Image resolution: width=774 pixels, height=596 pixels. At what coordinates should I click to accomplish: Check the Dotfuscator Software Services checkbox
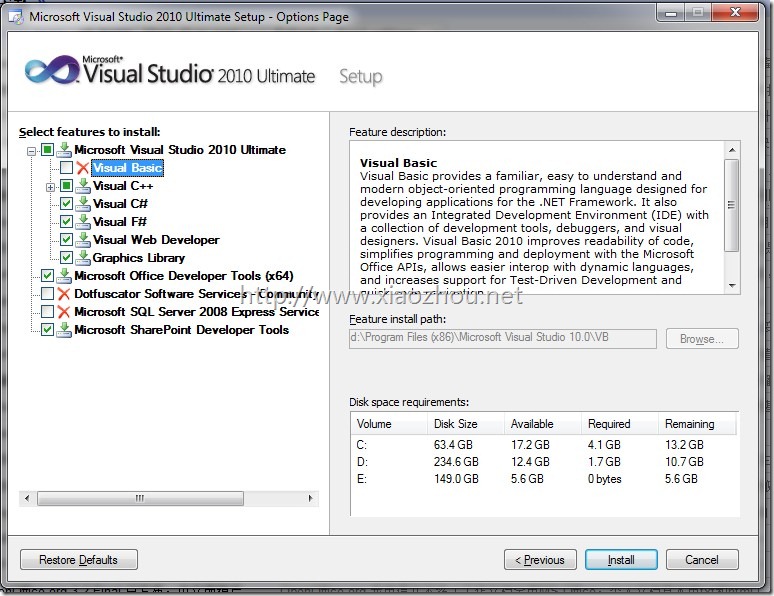click(47, 294)
